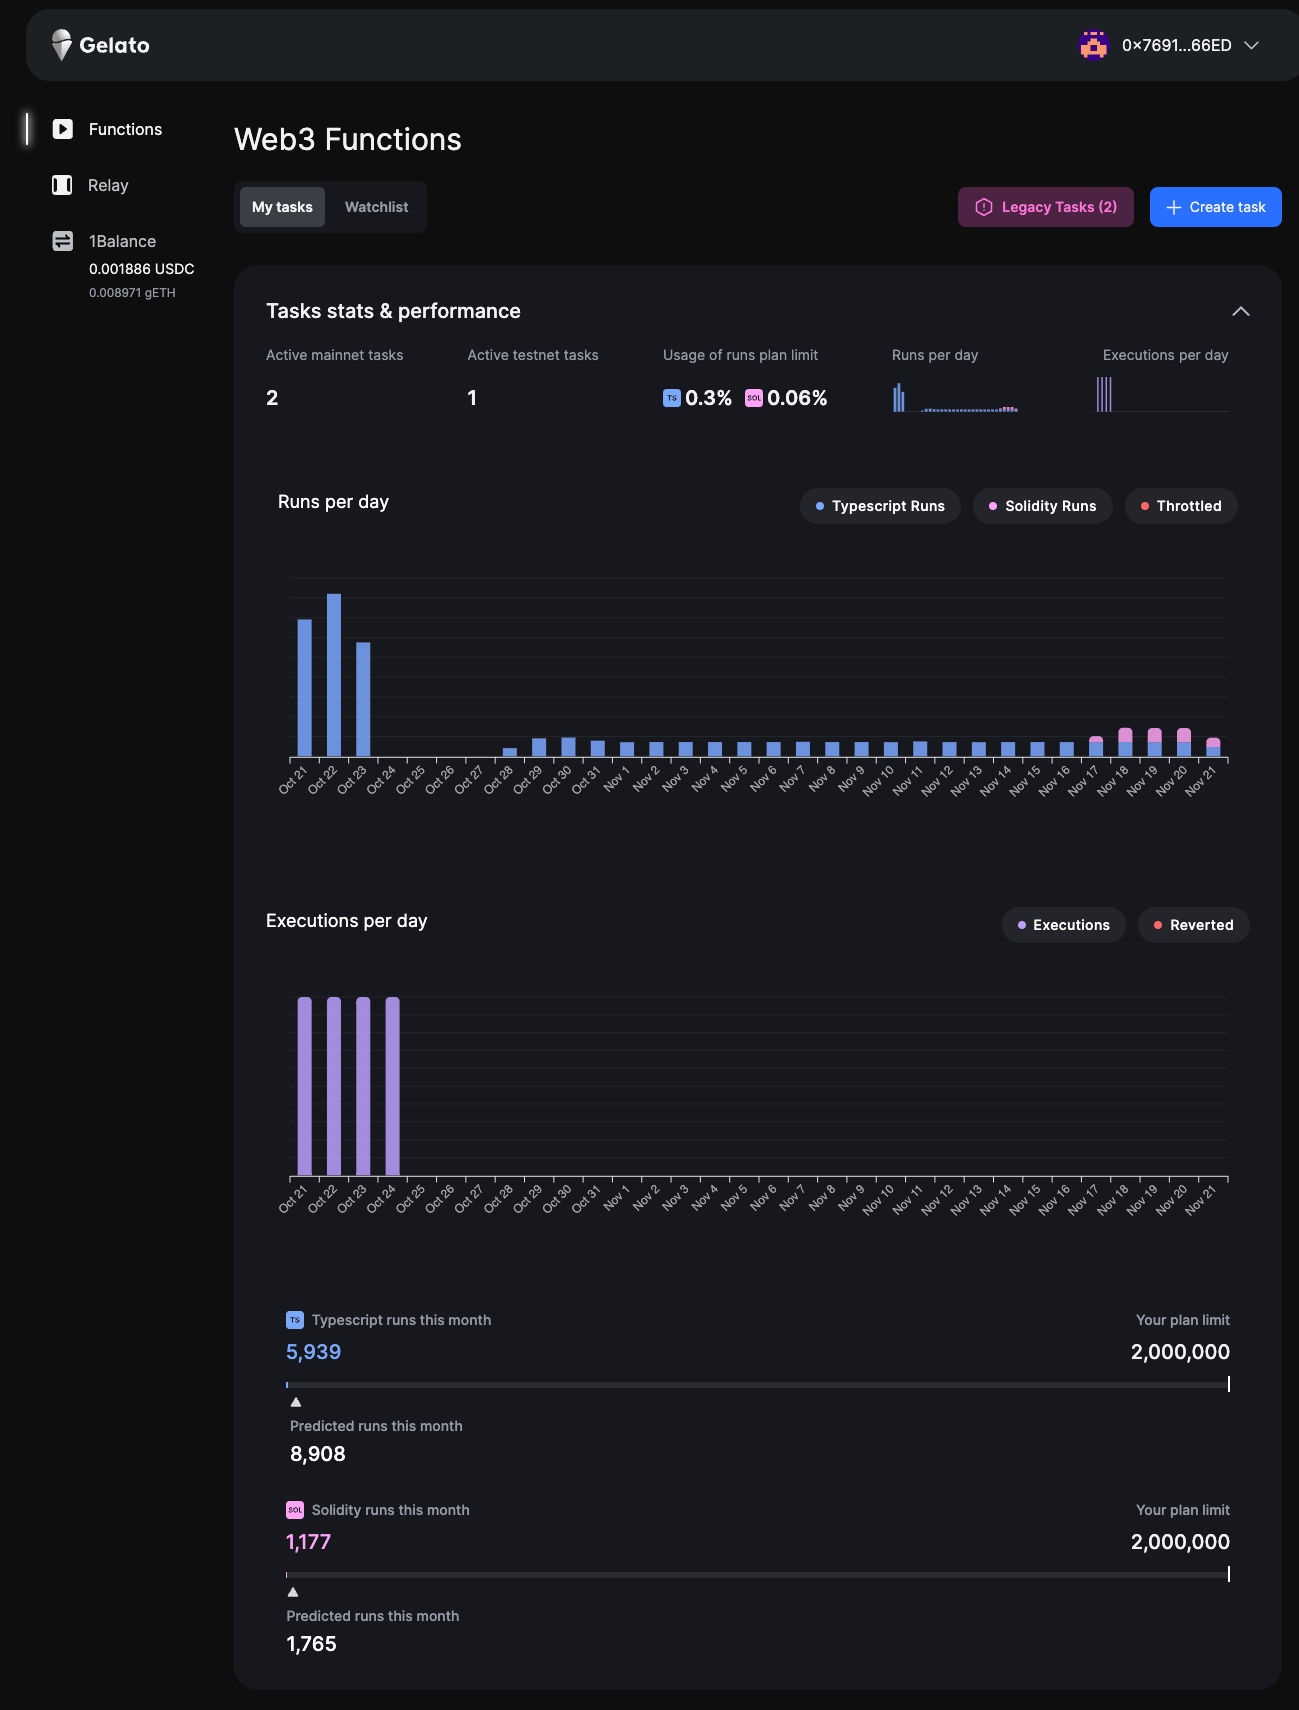Click the TS icon beside 0.3%
1299x1710 pixels.
tap(672, 398)
